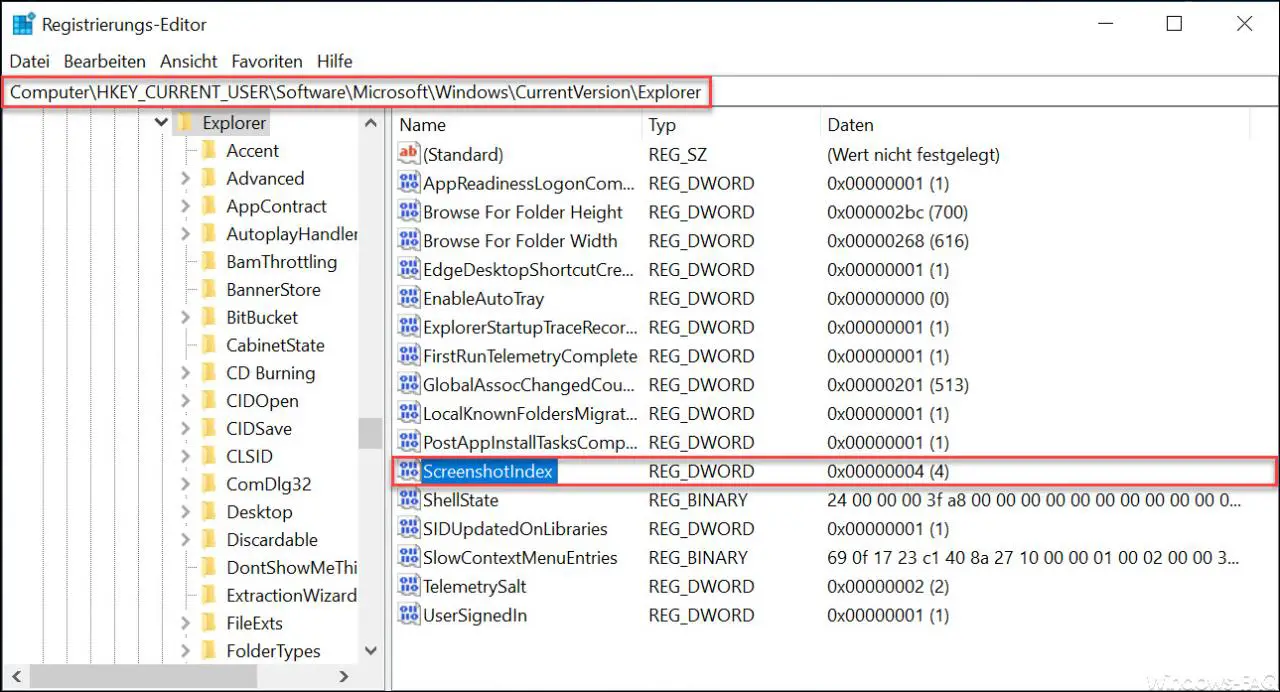Click the tree vertical scrollbar thumb
Image resolution: width=1280 pixels, height=692 pixels.
pyautogui.click(x=371, y=433)
